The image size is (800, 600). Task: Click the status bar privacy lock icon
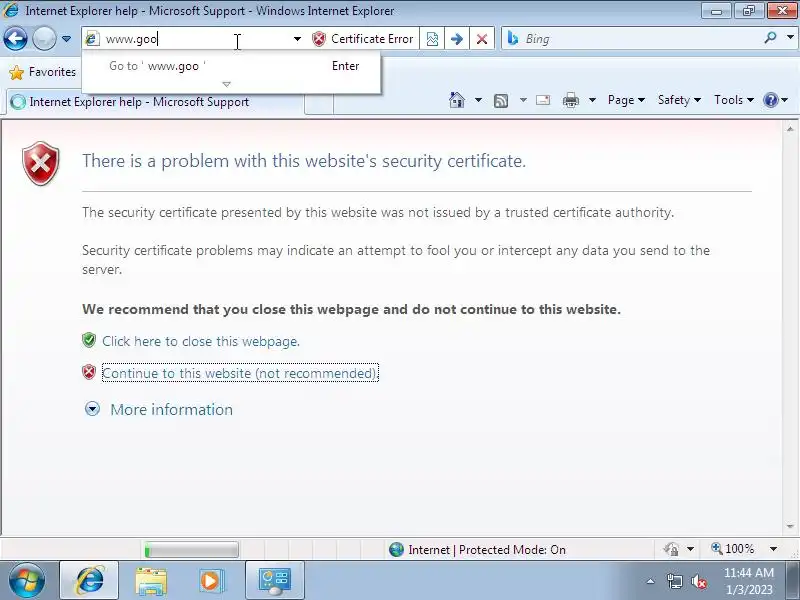(671, 549)
